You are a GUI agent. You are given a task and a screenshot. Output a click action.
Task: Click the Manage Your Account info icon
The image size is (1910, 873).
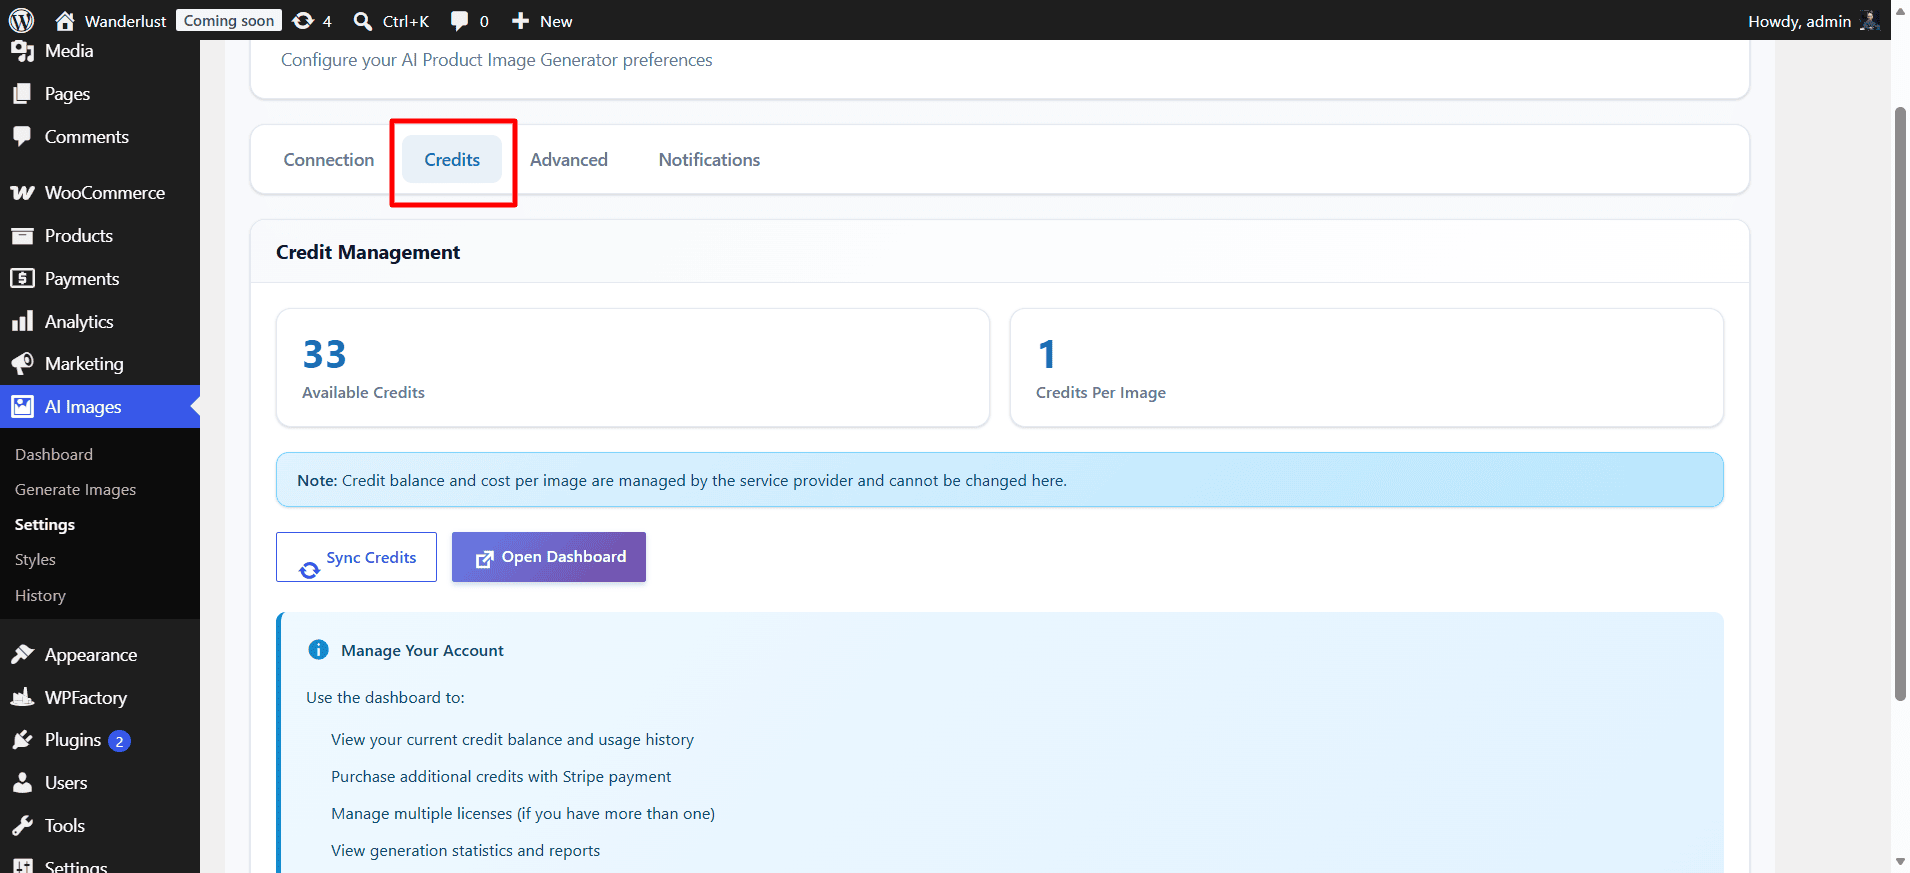pyautogui.click(x=318, y=650)
